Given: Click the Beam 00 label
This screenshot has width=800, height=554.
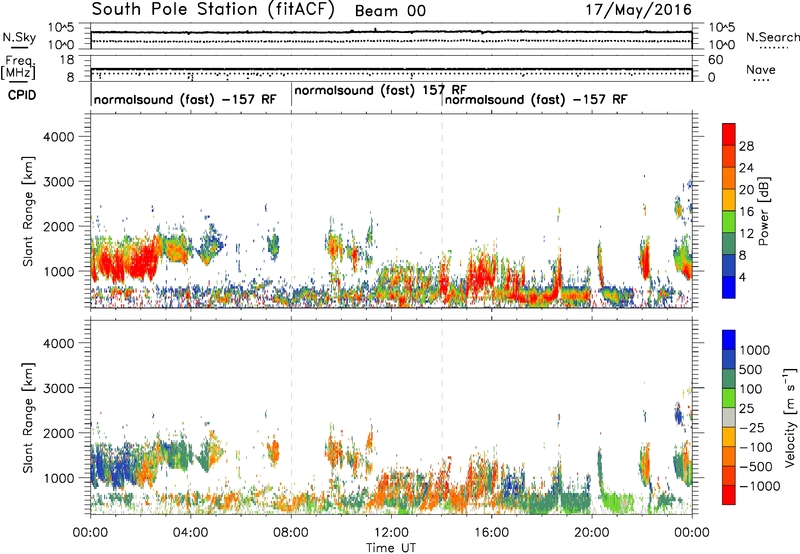Looking at the screenshot, I should point(390,11).
